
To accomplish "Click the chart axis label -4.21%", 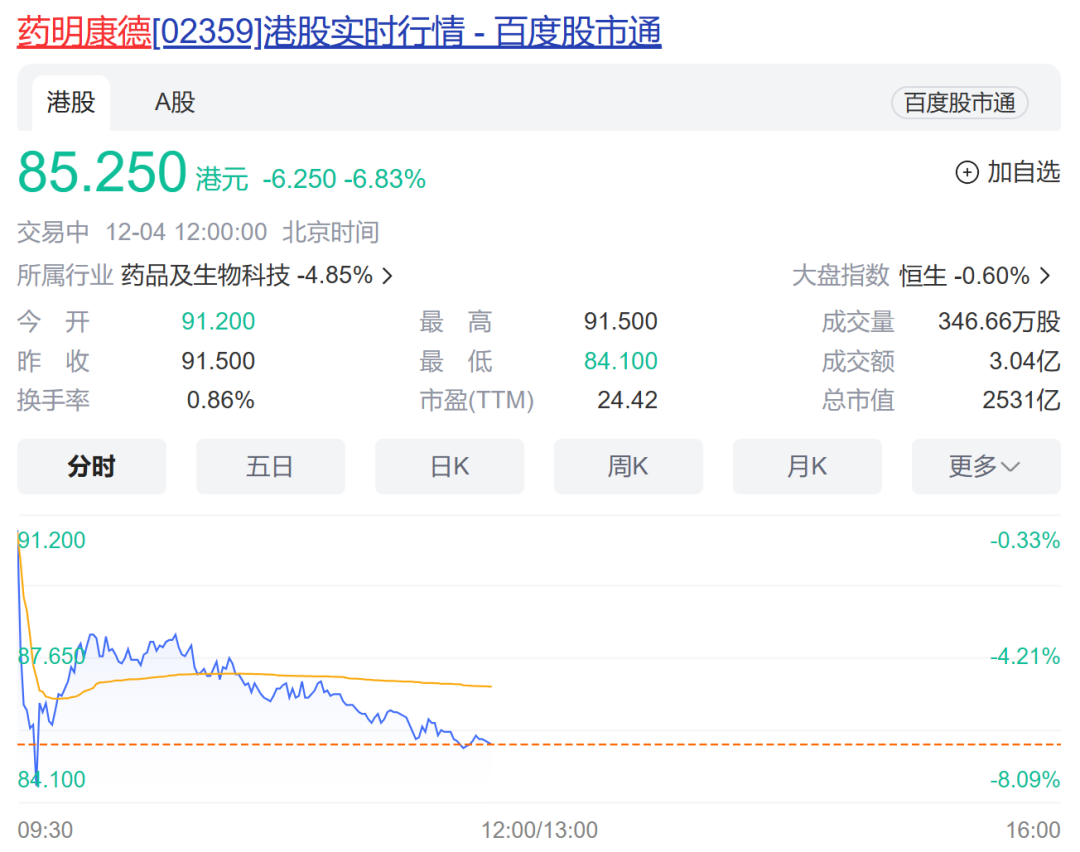I will tap(1025, 656).
